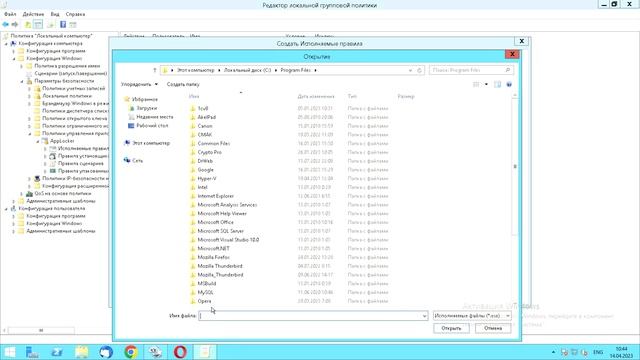Select the Internet Explorer folder name

click(216, 196)
